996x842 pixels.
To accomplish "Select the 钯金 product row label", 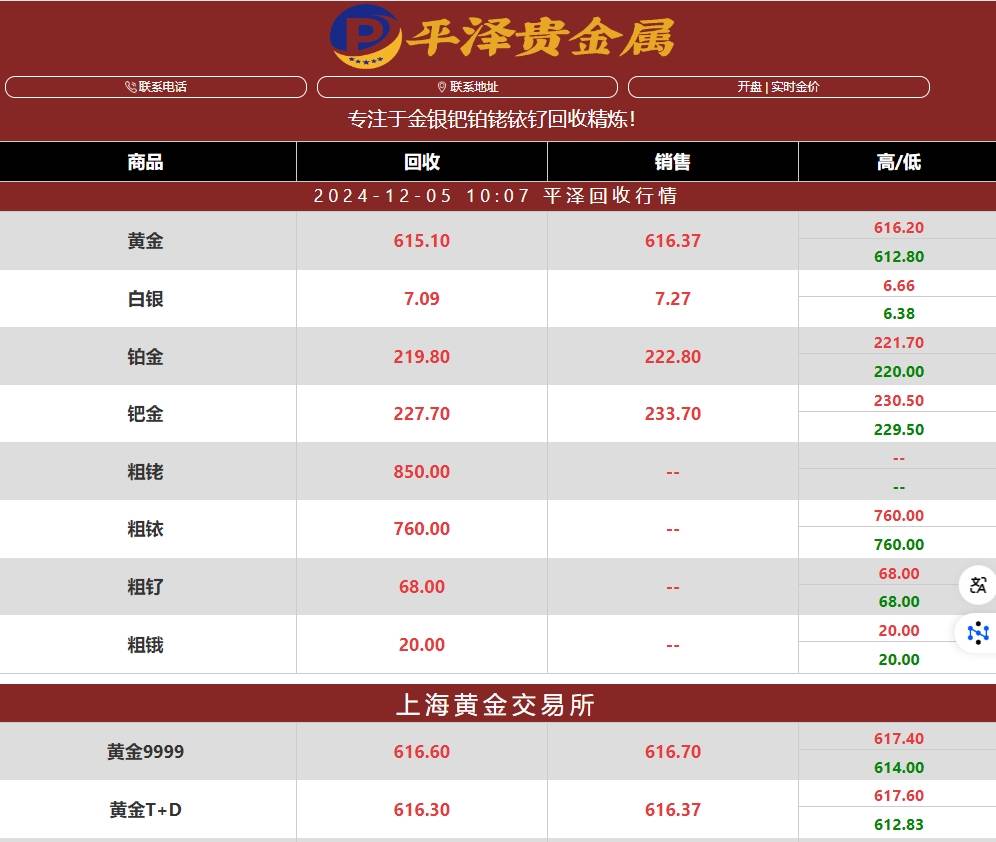I will pyautogui.click(x=145, y=413).
